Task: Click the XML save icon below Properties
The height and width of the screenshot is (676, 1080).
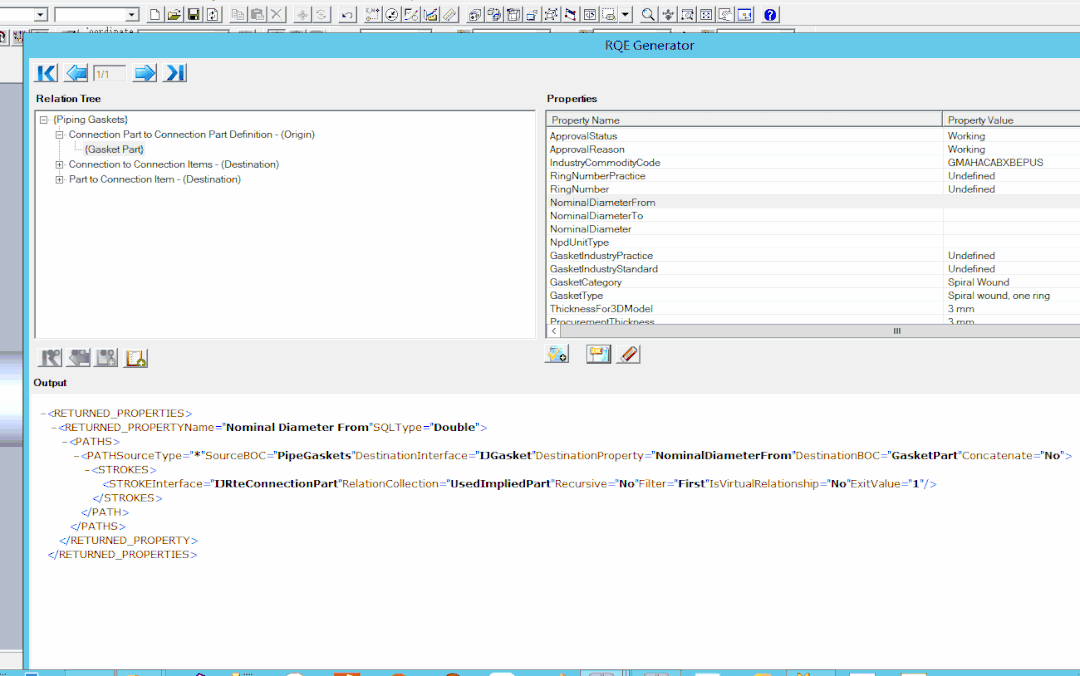Action: (599, 354)
